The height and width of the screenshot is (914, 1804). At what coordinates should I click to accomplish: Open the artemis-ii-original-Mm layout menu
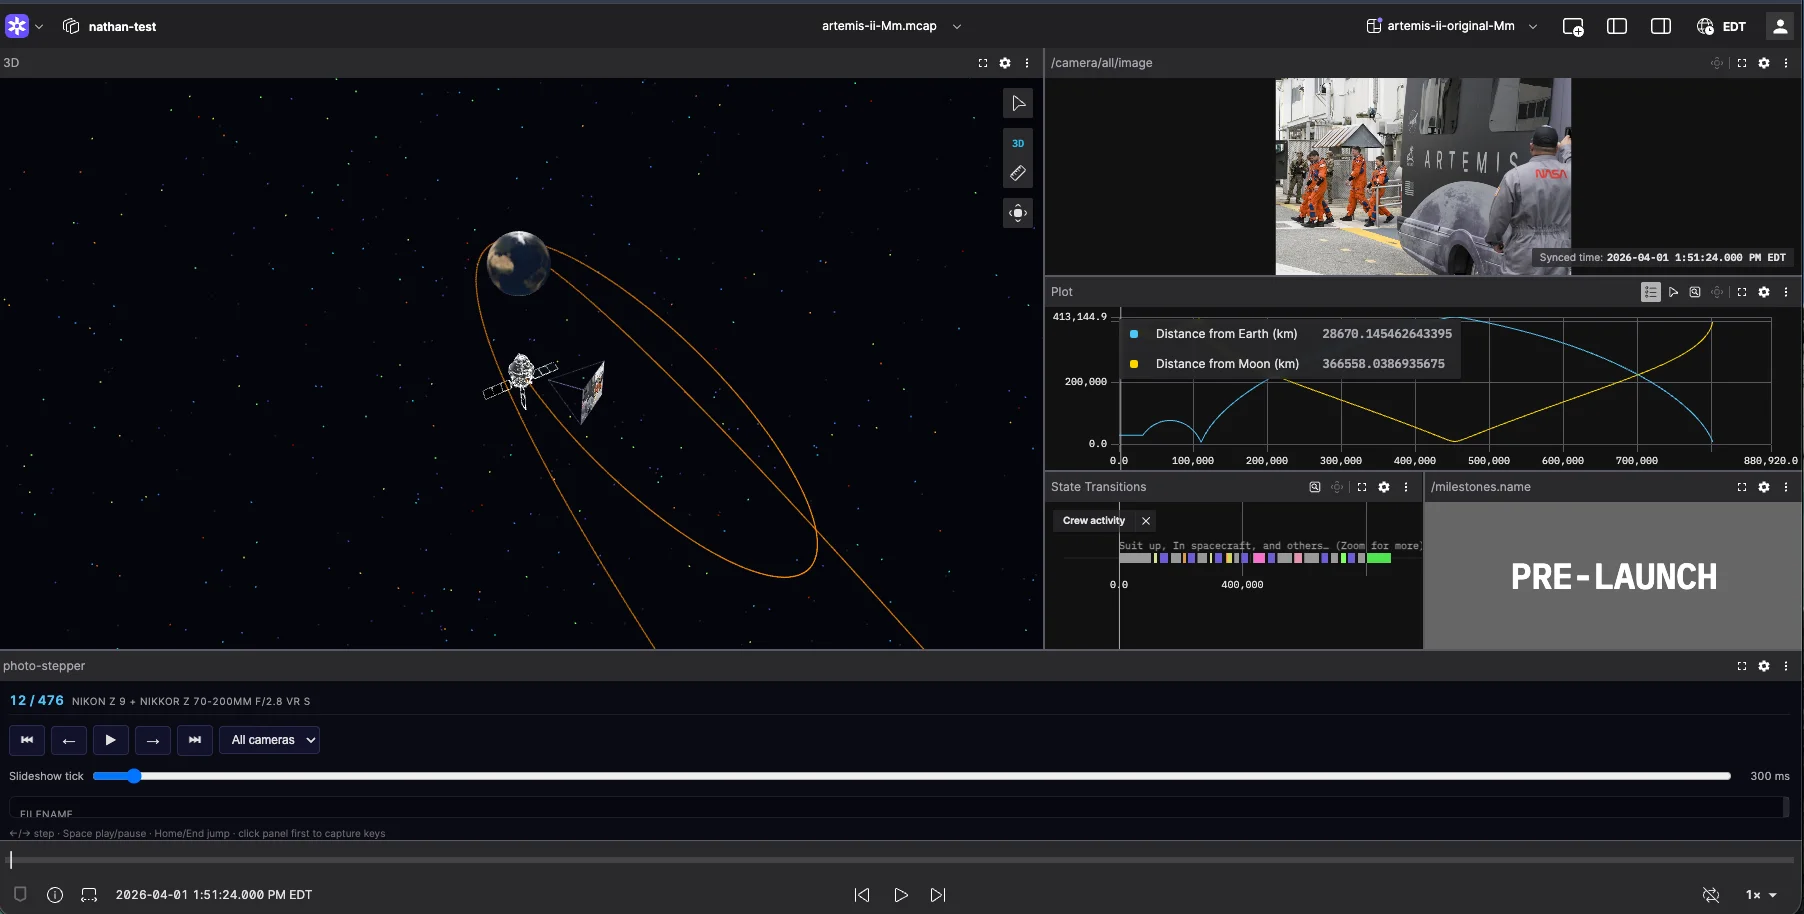pyautogui.click(x=1452, y=26)
